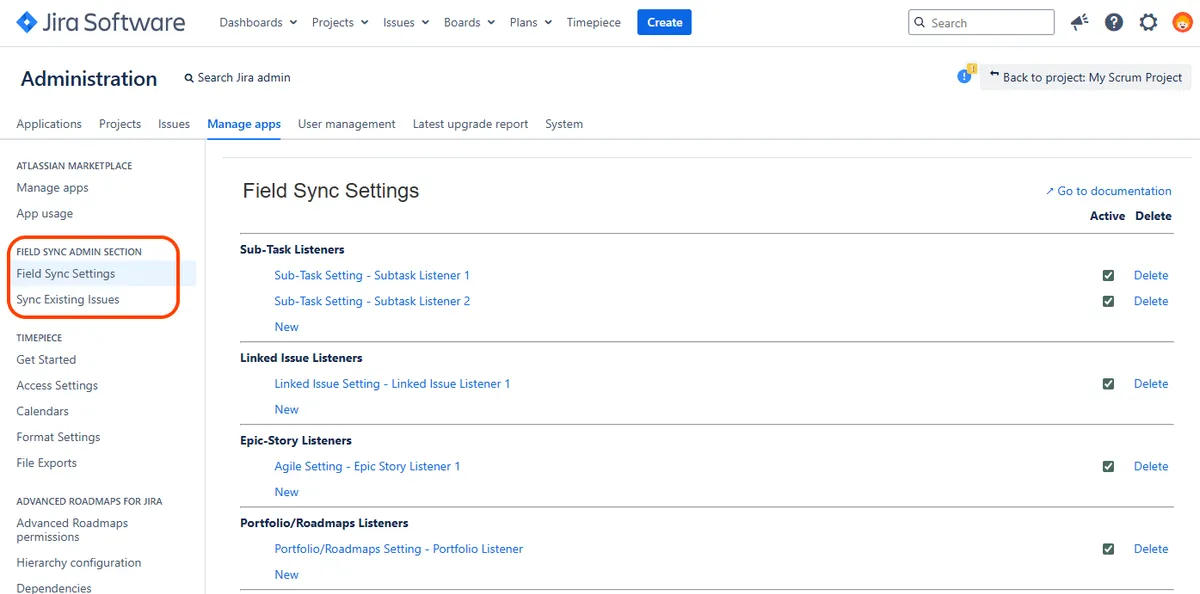
Task: Toggle Active for Portfolio Listener
Action: 1108,549
